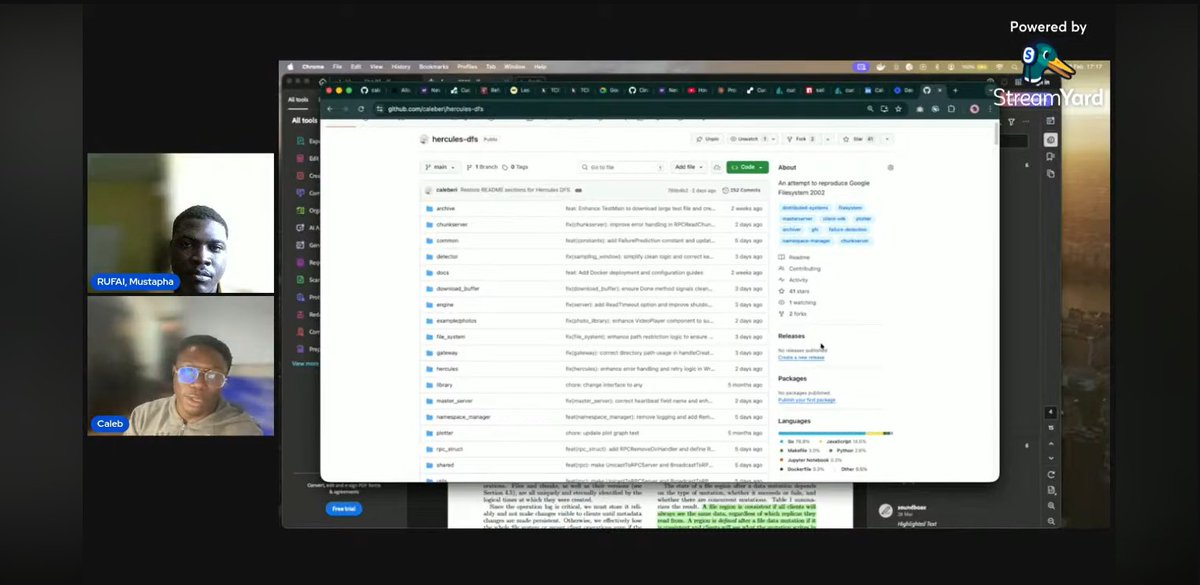Open the History menu
Viewport: 1200px width, 585px height.
[x=401, y=66]
